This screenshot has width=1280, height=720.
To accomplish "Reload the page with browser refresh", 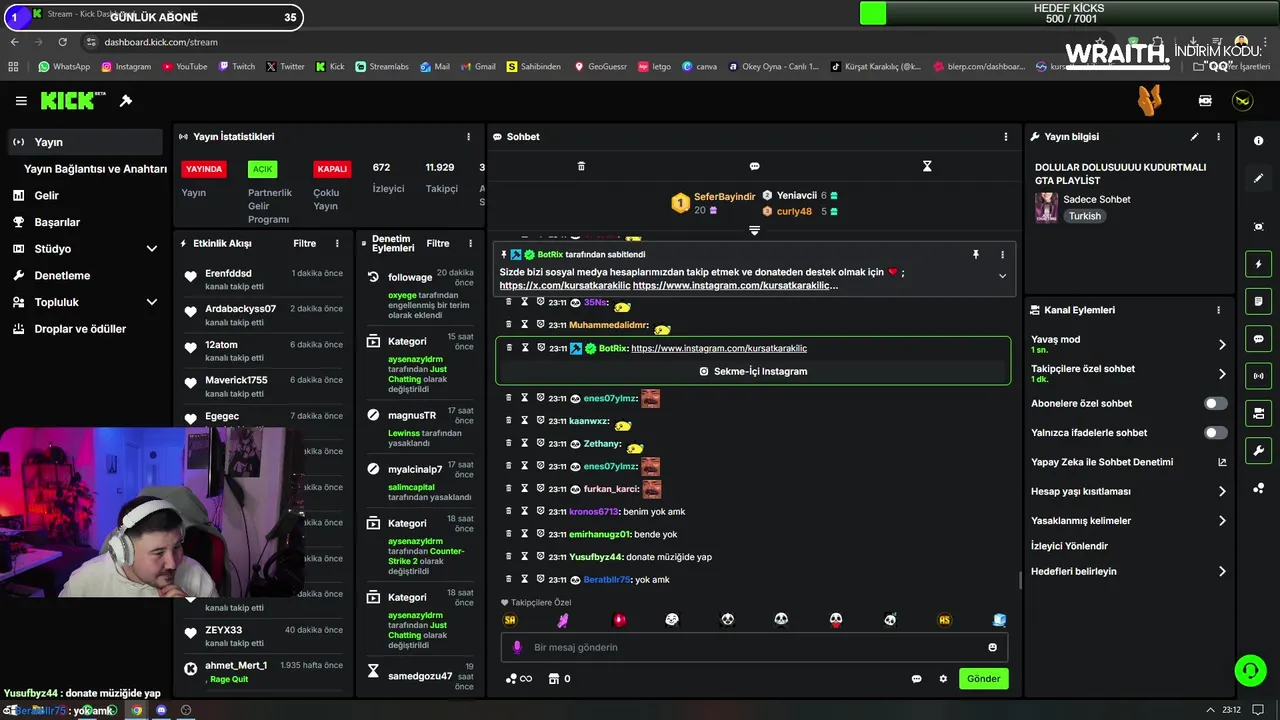I will (63, 42).
